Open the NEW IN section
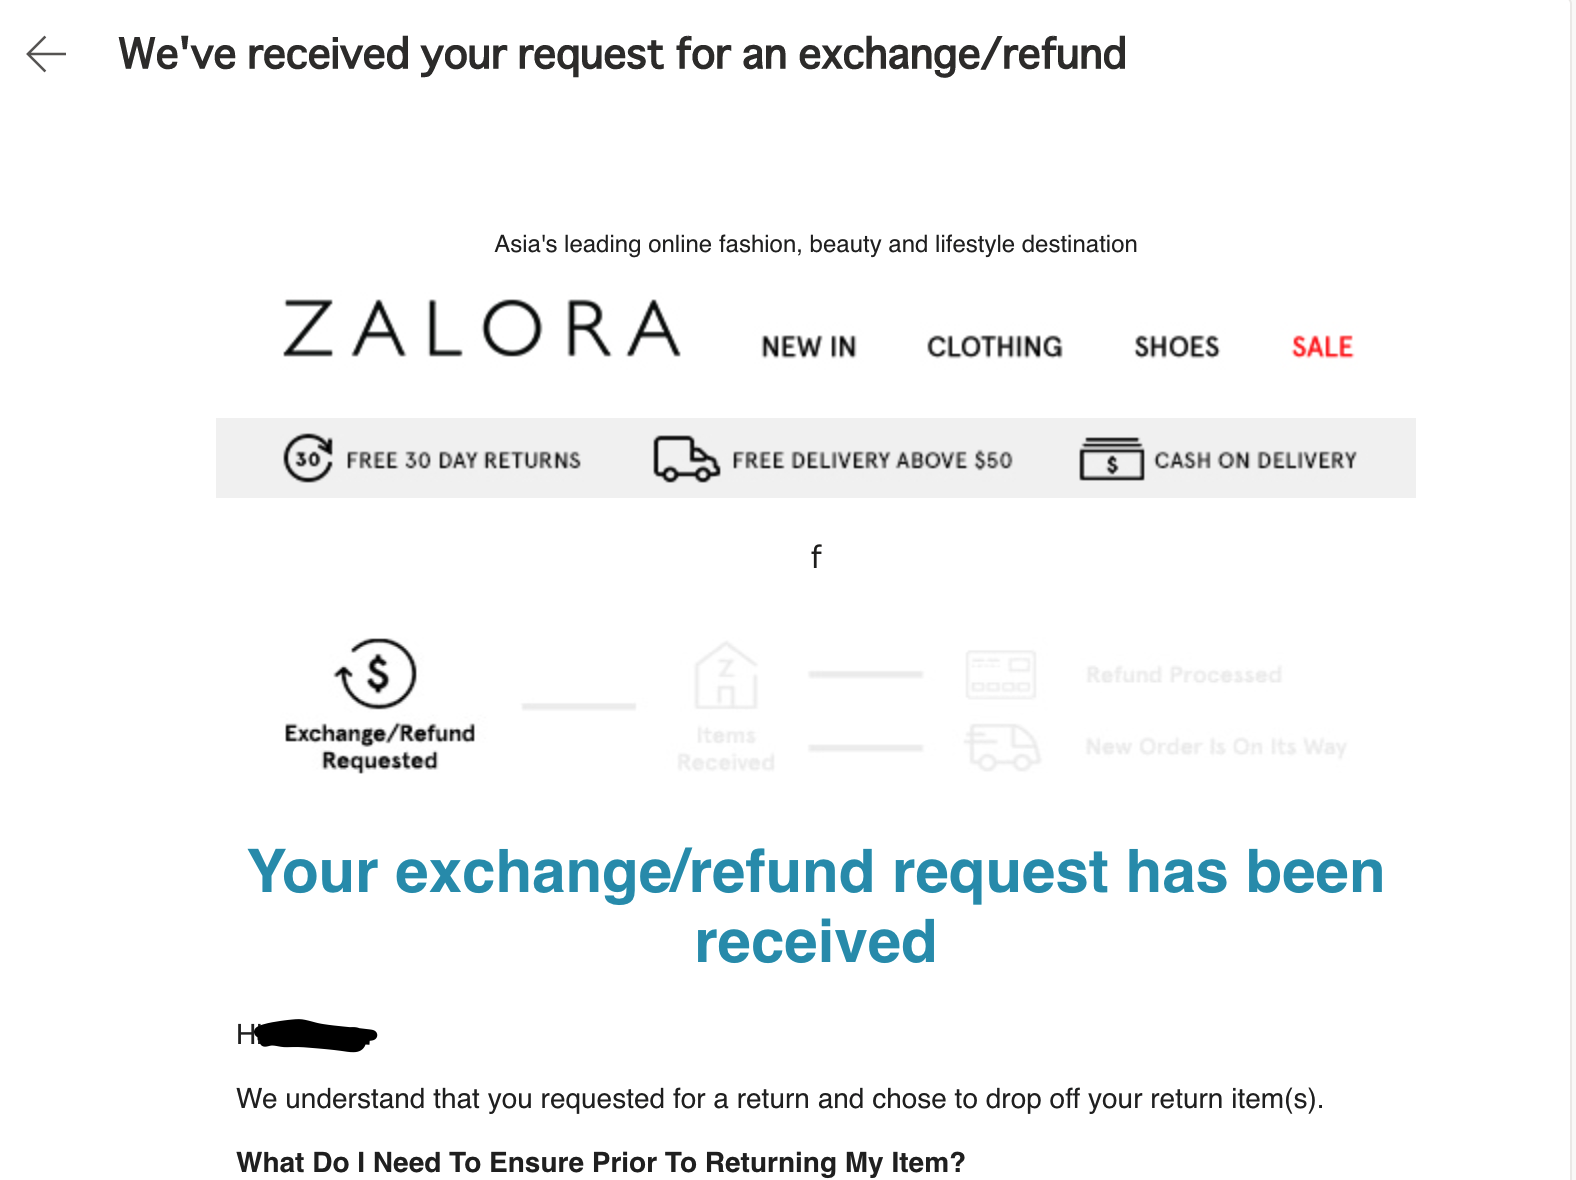The image size is (1576, 1180). pos(808,347)
